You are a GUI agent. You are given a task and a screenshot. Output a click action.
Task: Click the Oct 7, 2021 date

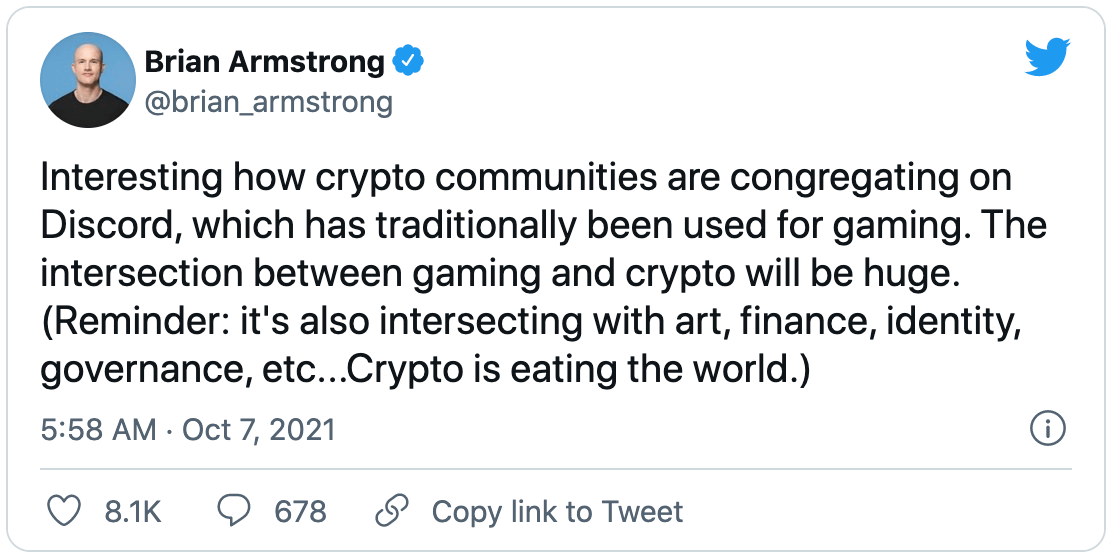click(256, 430)
